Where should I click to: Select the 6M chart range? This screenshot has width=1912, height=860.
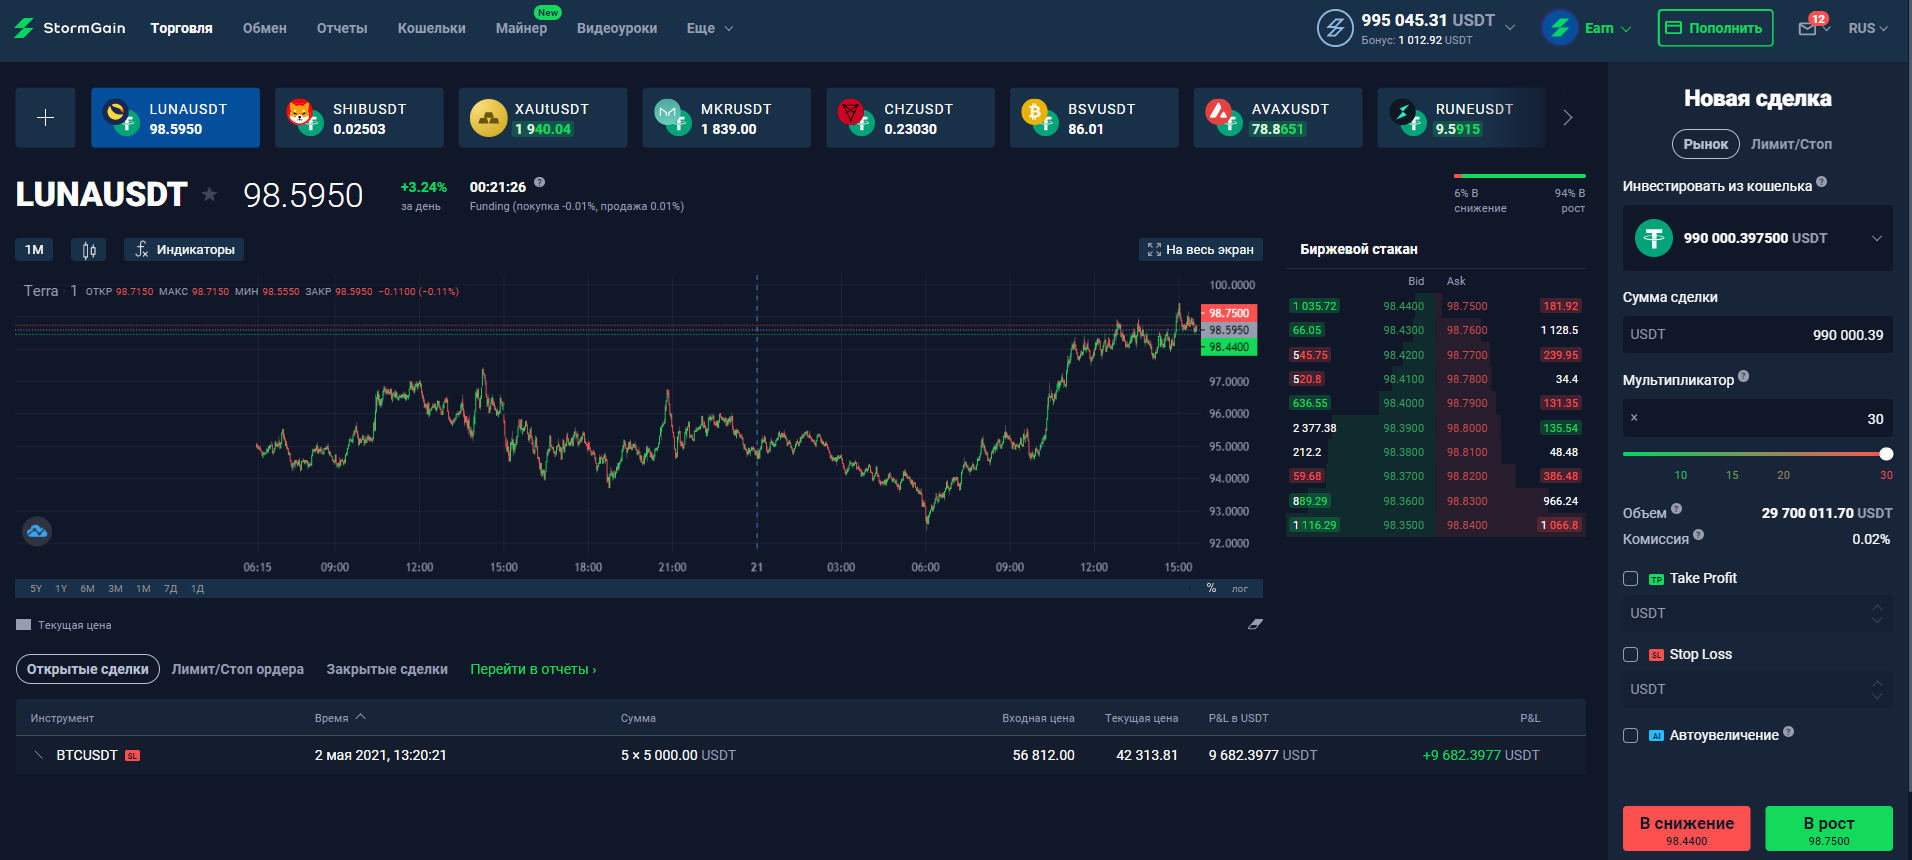click(x=88, y=589)
